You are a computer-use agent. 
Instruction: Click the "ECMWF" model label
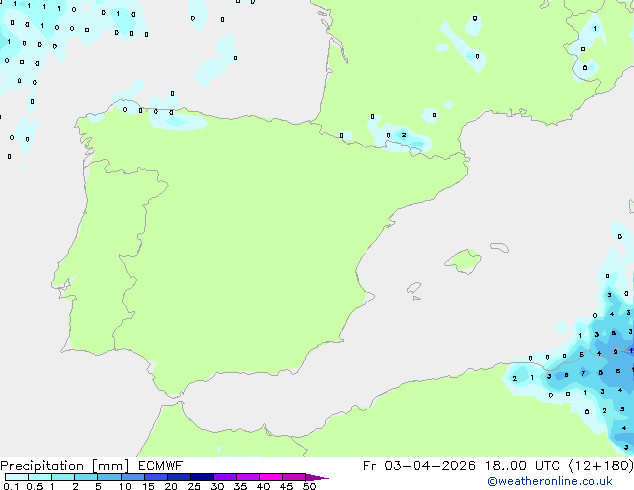pos(161,466)
